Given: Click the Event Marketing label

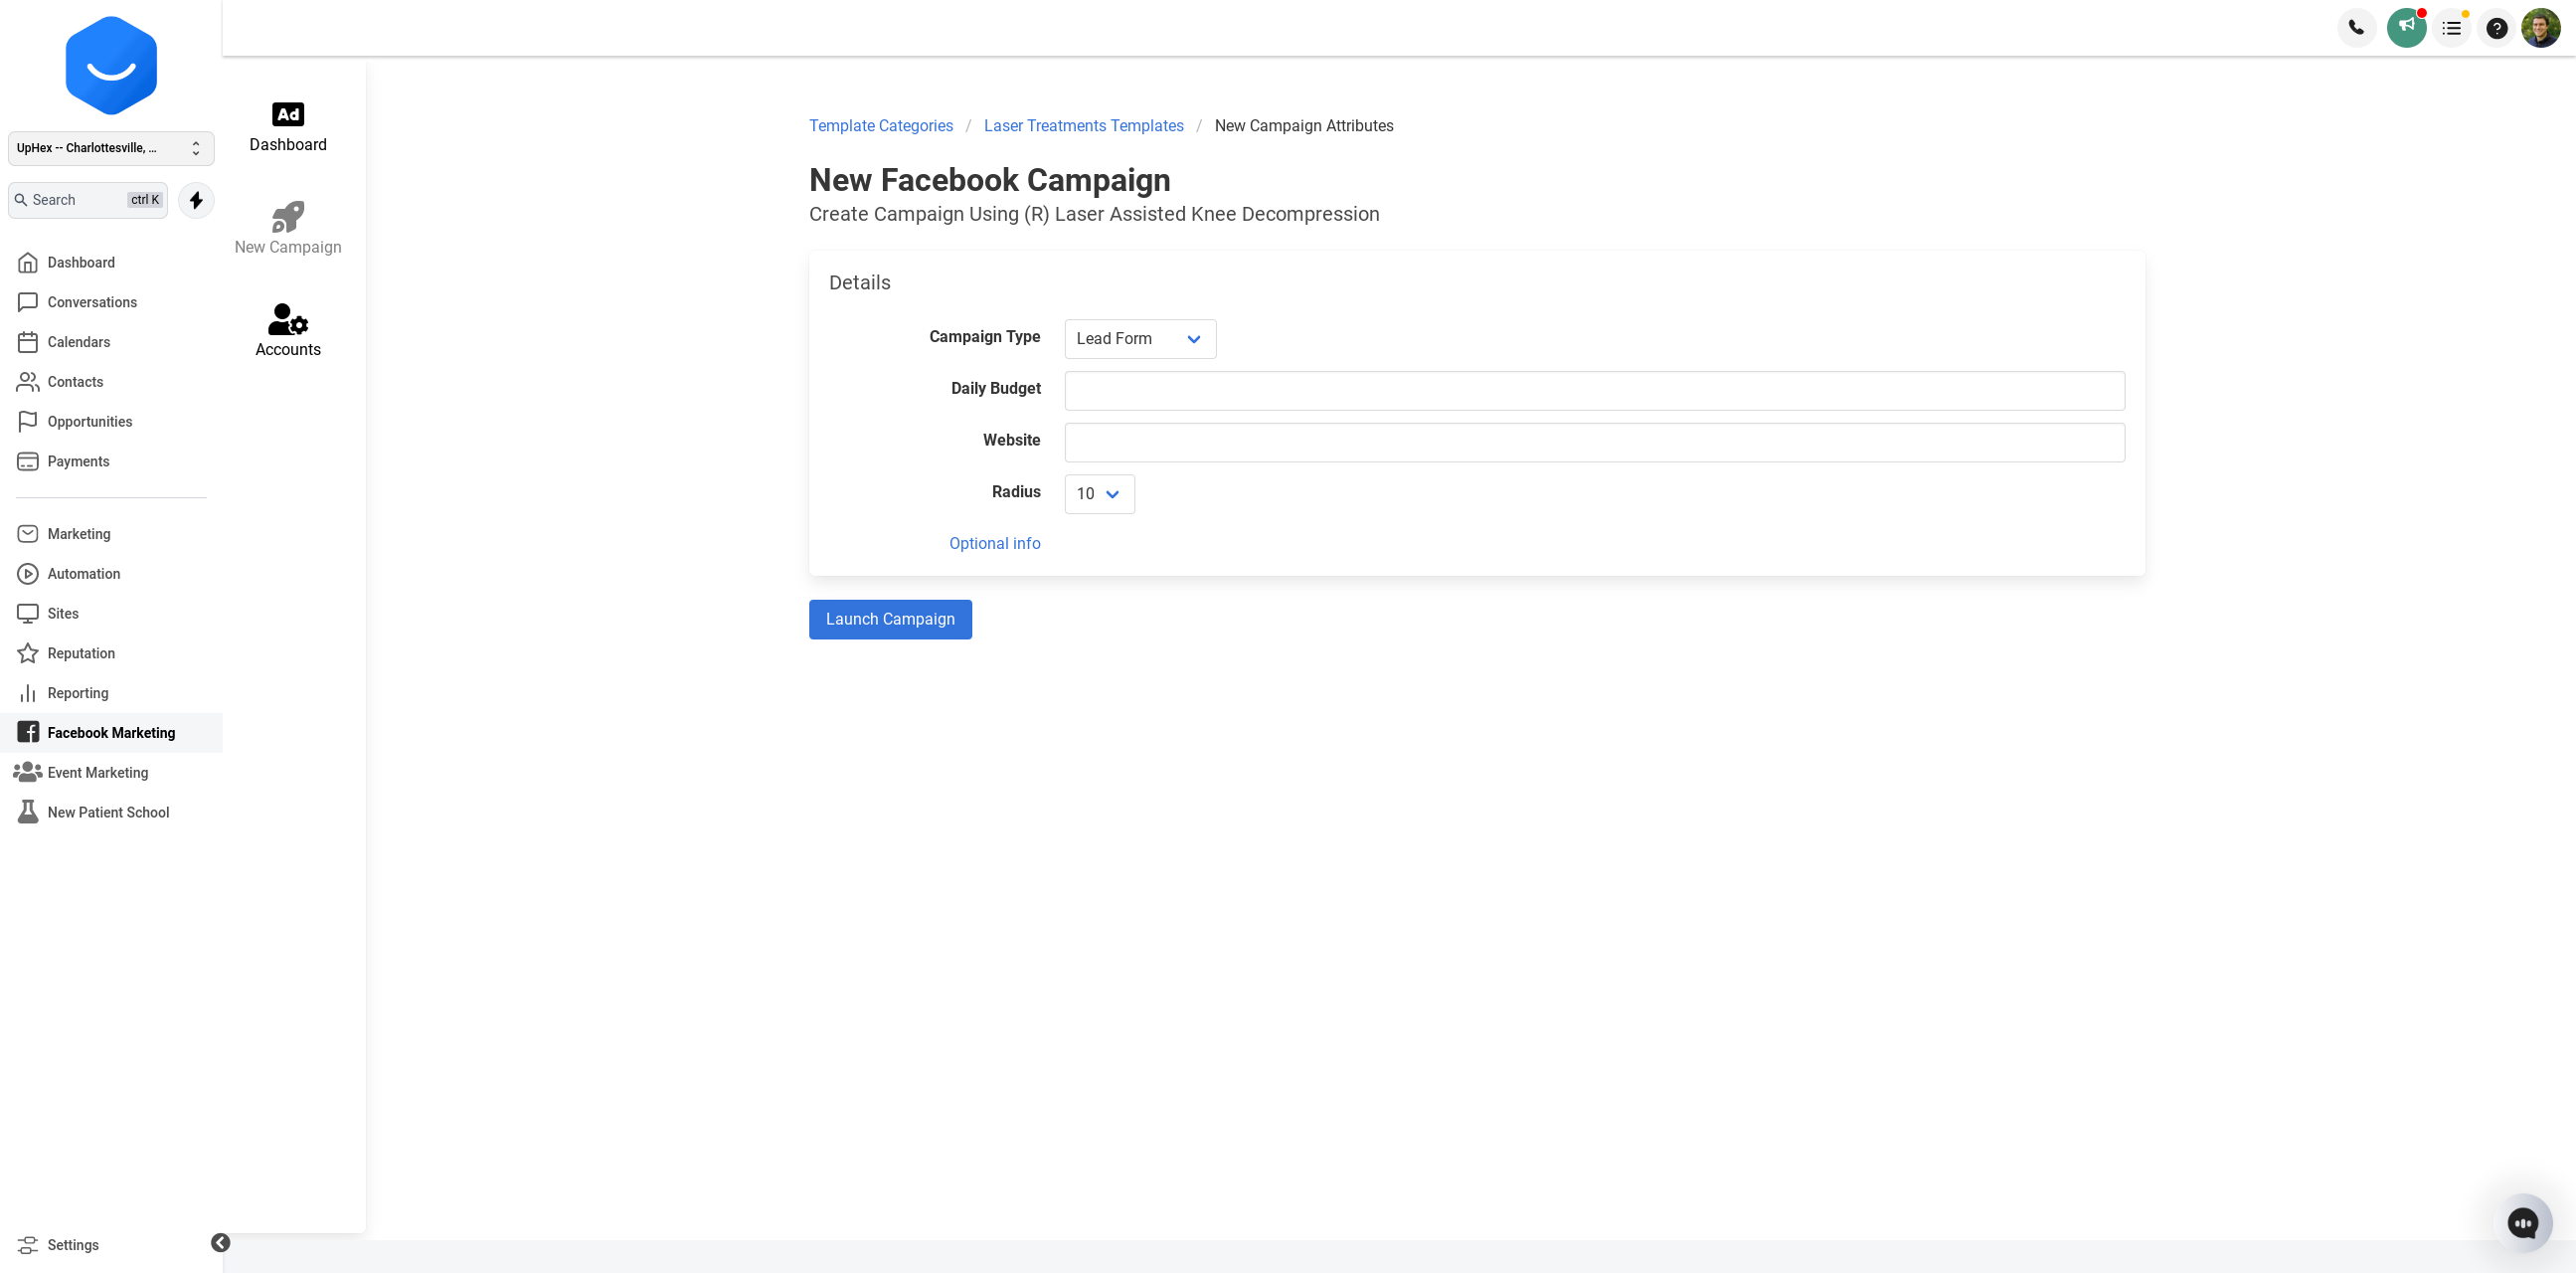Looking at the screenshot, I should [x=98, y=773].
